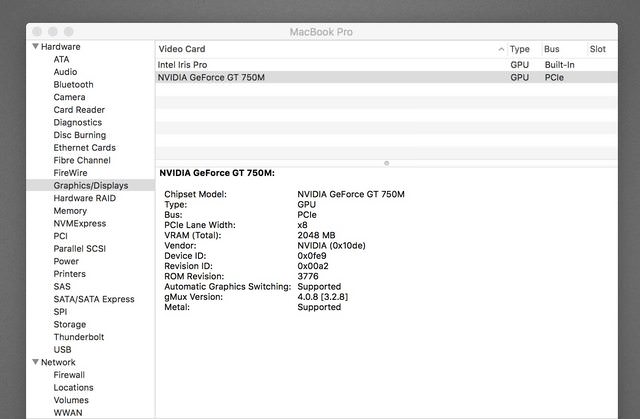Zoom the window with the third titlebar button
Screen dimensions: 640x419
click(x=69, y=31)
